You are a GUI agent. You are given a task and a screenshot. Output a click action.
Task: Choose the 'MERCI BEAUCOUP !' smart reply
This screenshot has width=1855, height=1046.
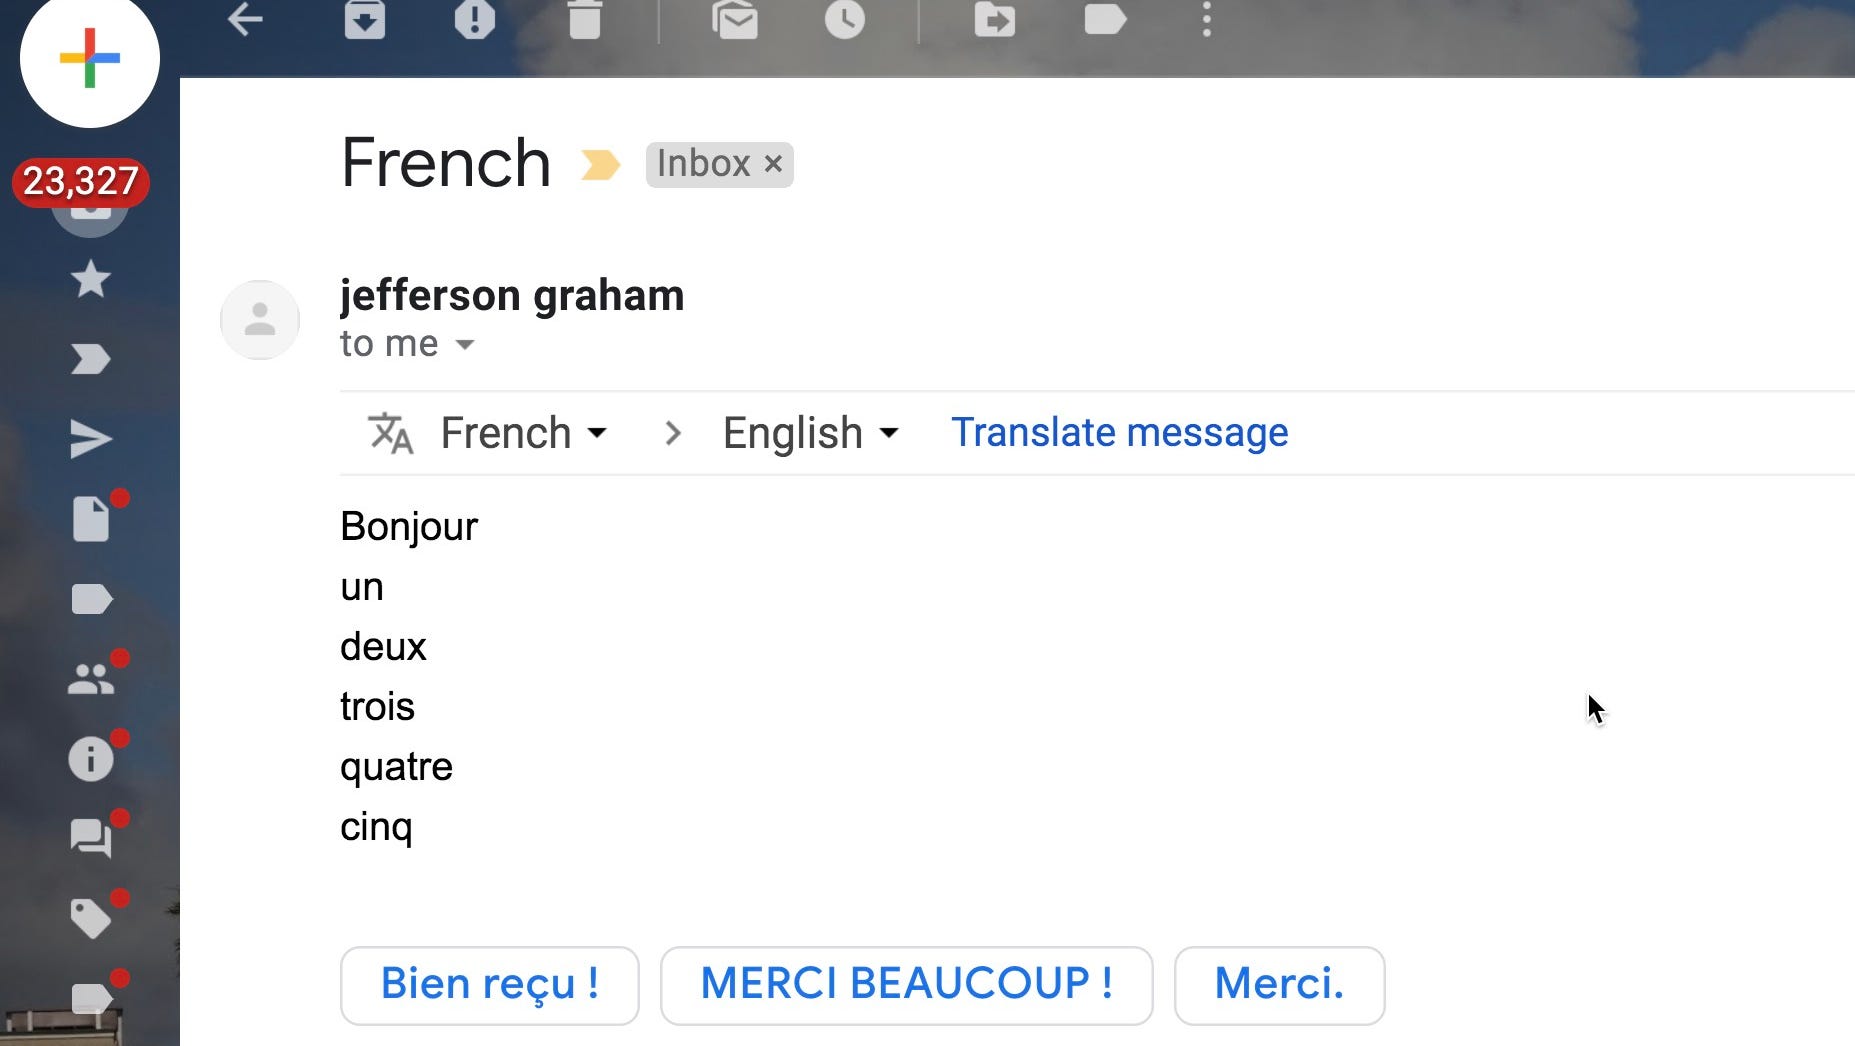tap(906, 985)
